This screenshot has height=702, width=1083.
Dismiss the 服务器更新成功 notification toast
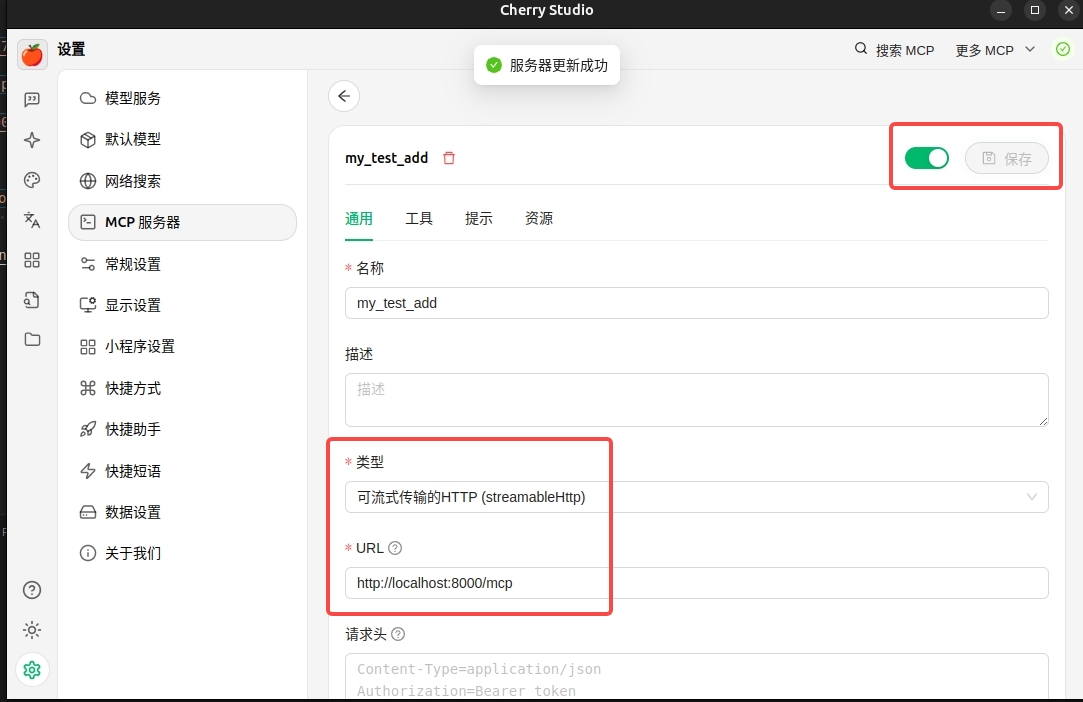[x=547, y=65]
